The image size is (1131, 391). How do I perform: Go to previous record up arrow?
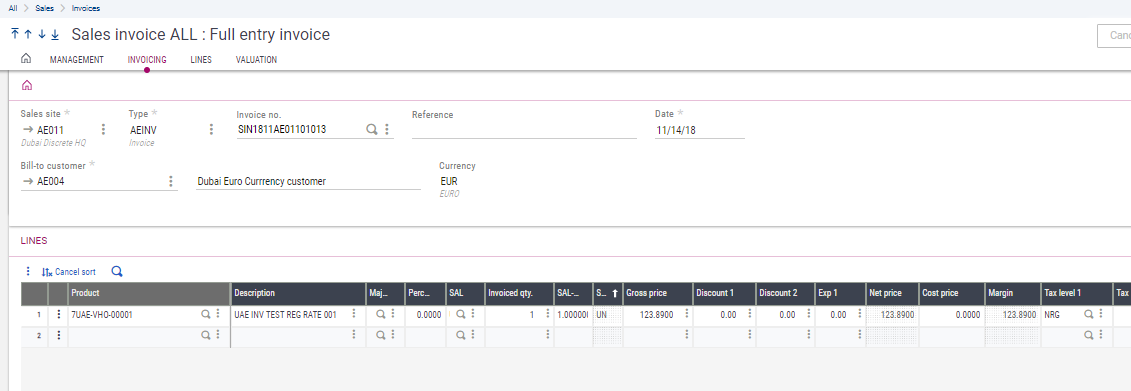[28, 34]
